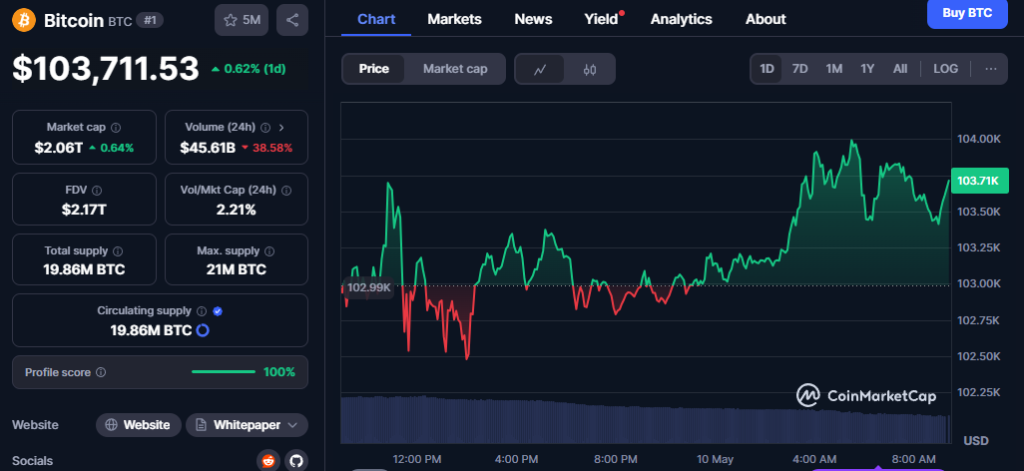Click the USD currency label
This screenshot has height=471, width=1024.
(976, 441)
